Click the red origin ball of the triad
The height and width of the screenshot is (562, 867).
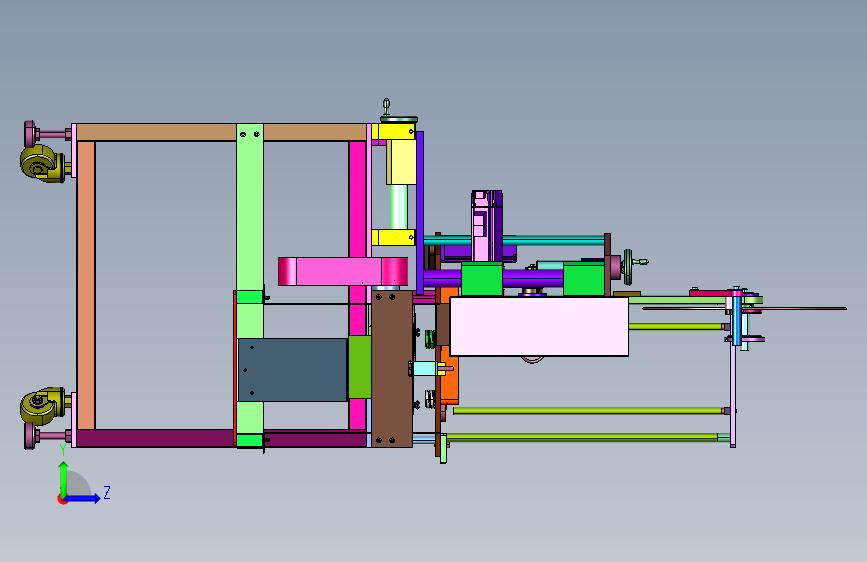click(61, 499)
